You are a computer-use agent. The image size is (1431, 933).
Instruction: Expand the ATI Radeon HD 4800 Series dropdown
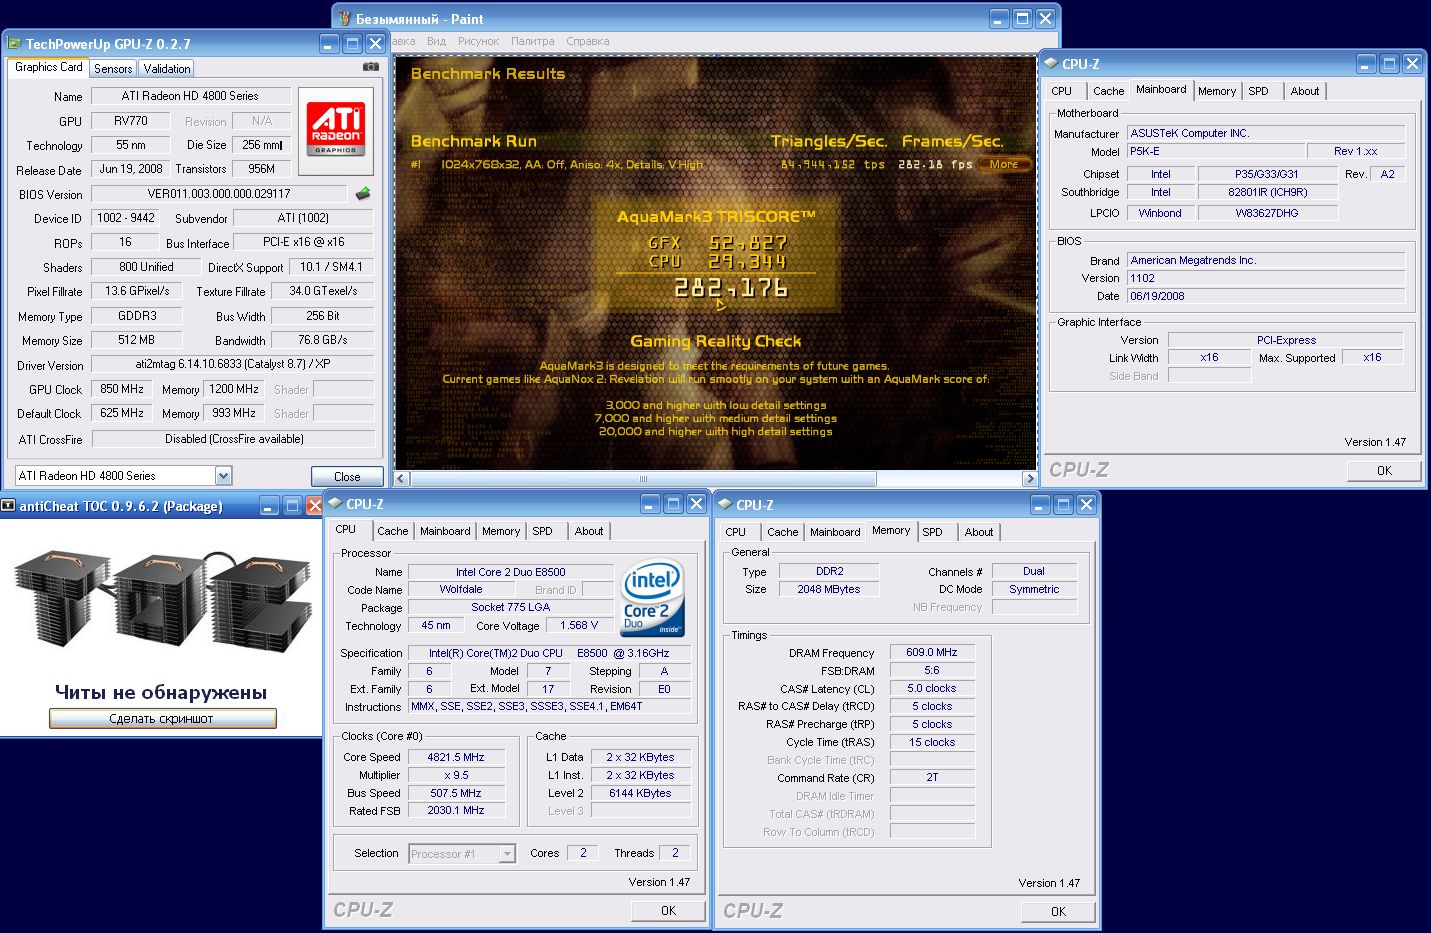223,476
